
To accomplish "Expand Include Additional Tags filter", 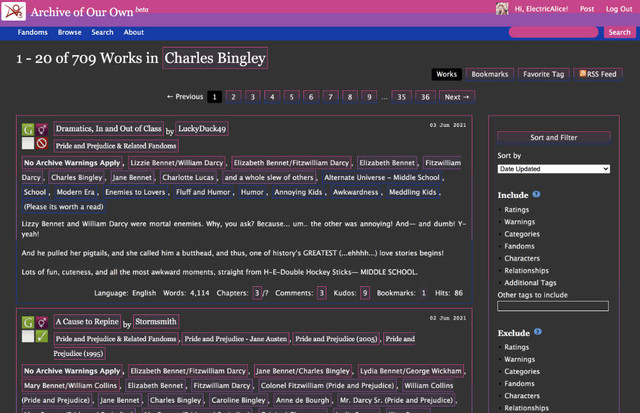I will coord(530,283).
